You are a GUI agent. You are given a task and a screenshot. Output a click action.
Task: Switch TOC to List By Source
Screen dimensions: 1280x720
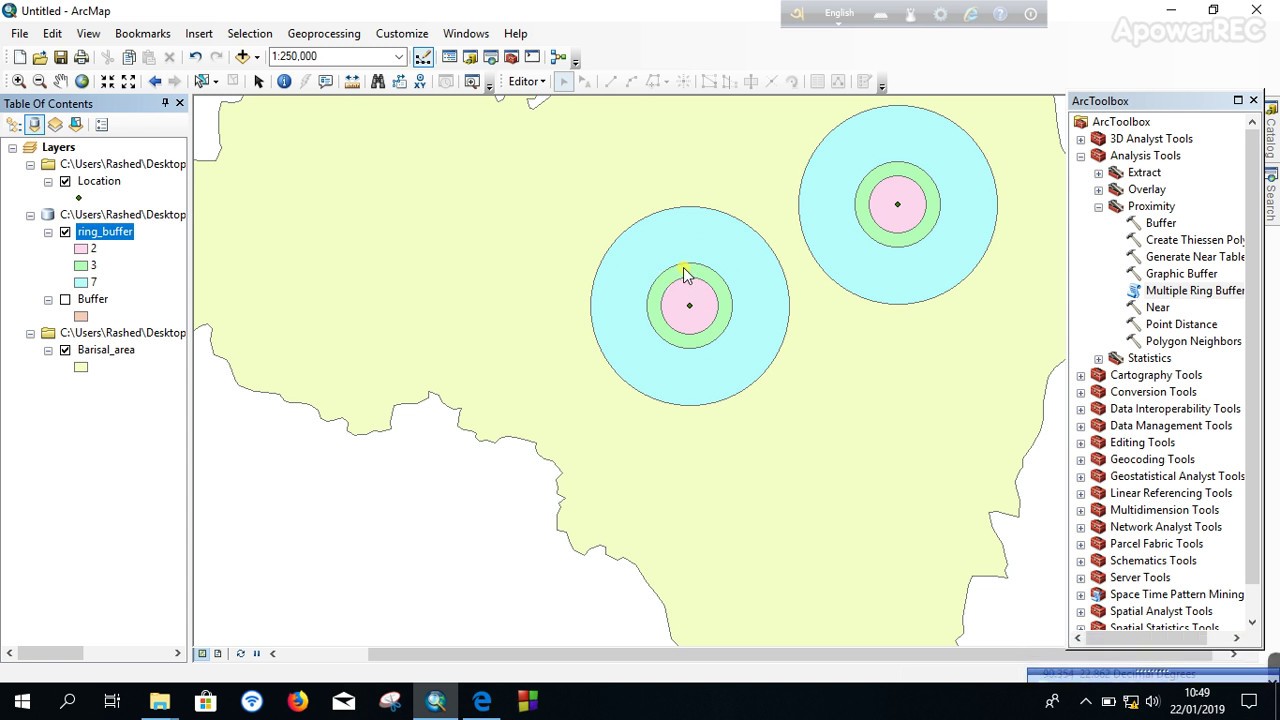pyautogui.click(x=35, y=125)
